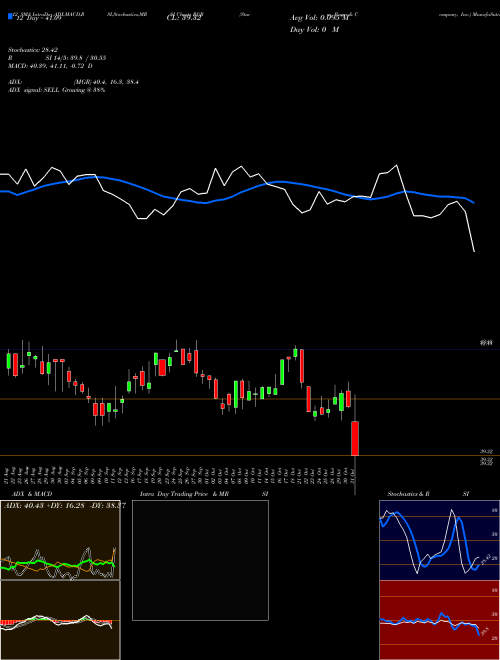This screenshot has width=500, height=660.
Task: Click the 'ADX & MACD' panel title
Action: tap(32, 494)
